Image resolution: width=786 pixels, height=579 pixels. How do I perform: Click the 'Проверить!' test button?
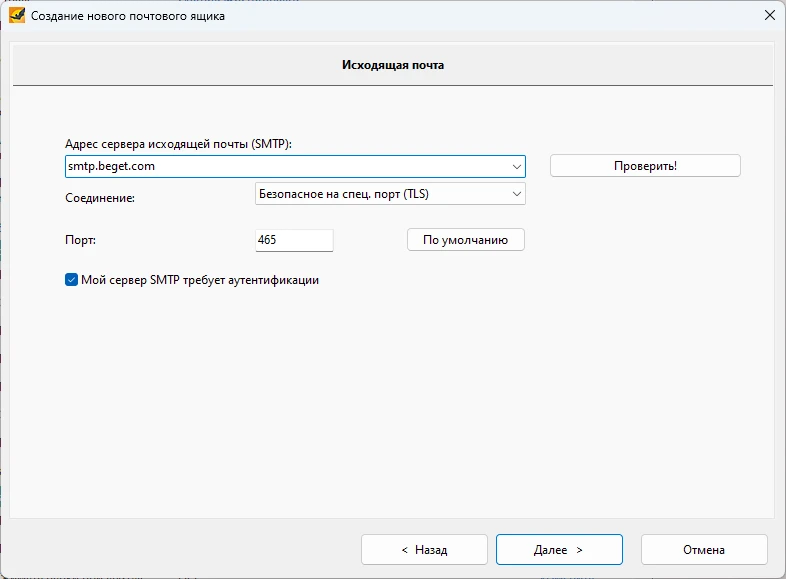(x=645, y=166)
